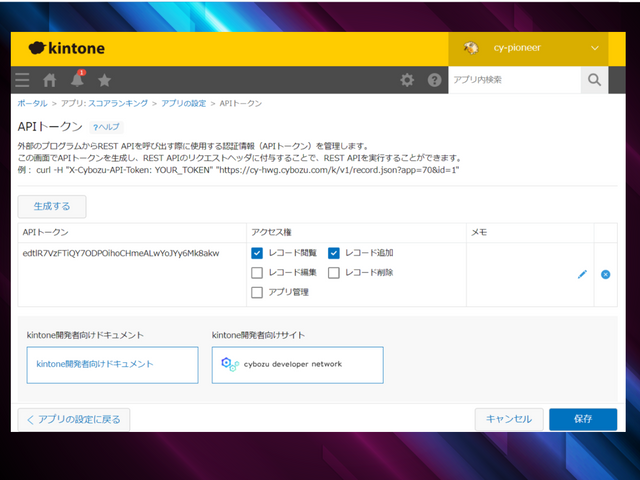Click the search magnifier button
This screenshot has width=640, height=480.
594,80
